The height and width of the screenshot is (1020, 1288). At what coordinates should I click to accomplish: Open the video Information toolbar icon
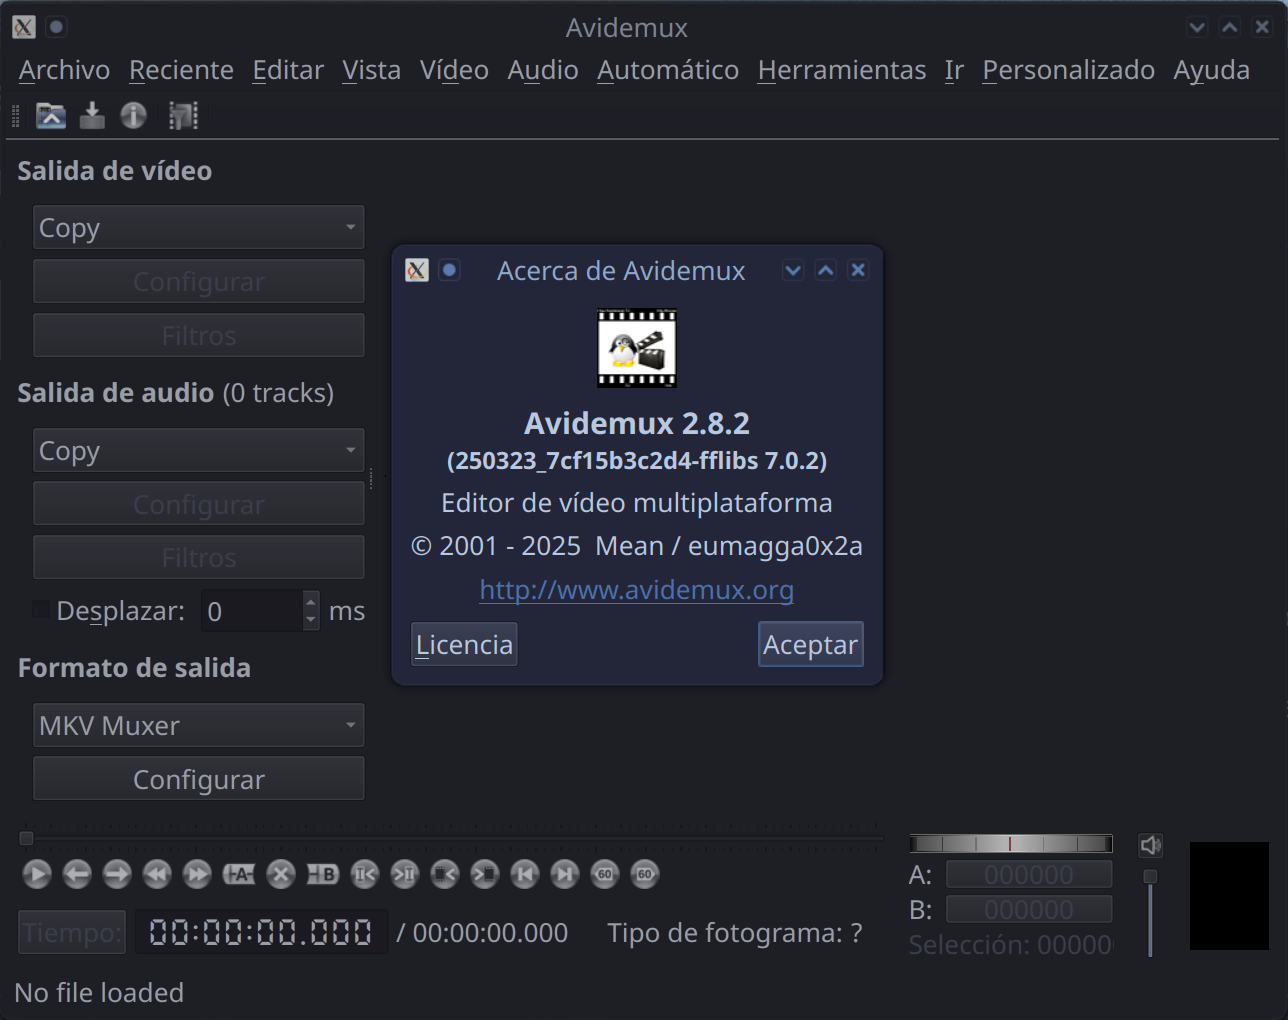point(133,116)
